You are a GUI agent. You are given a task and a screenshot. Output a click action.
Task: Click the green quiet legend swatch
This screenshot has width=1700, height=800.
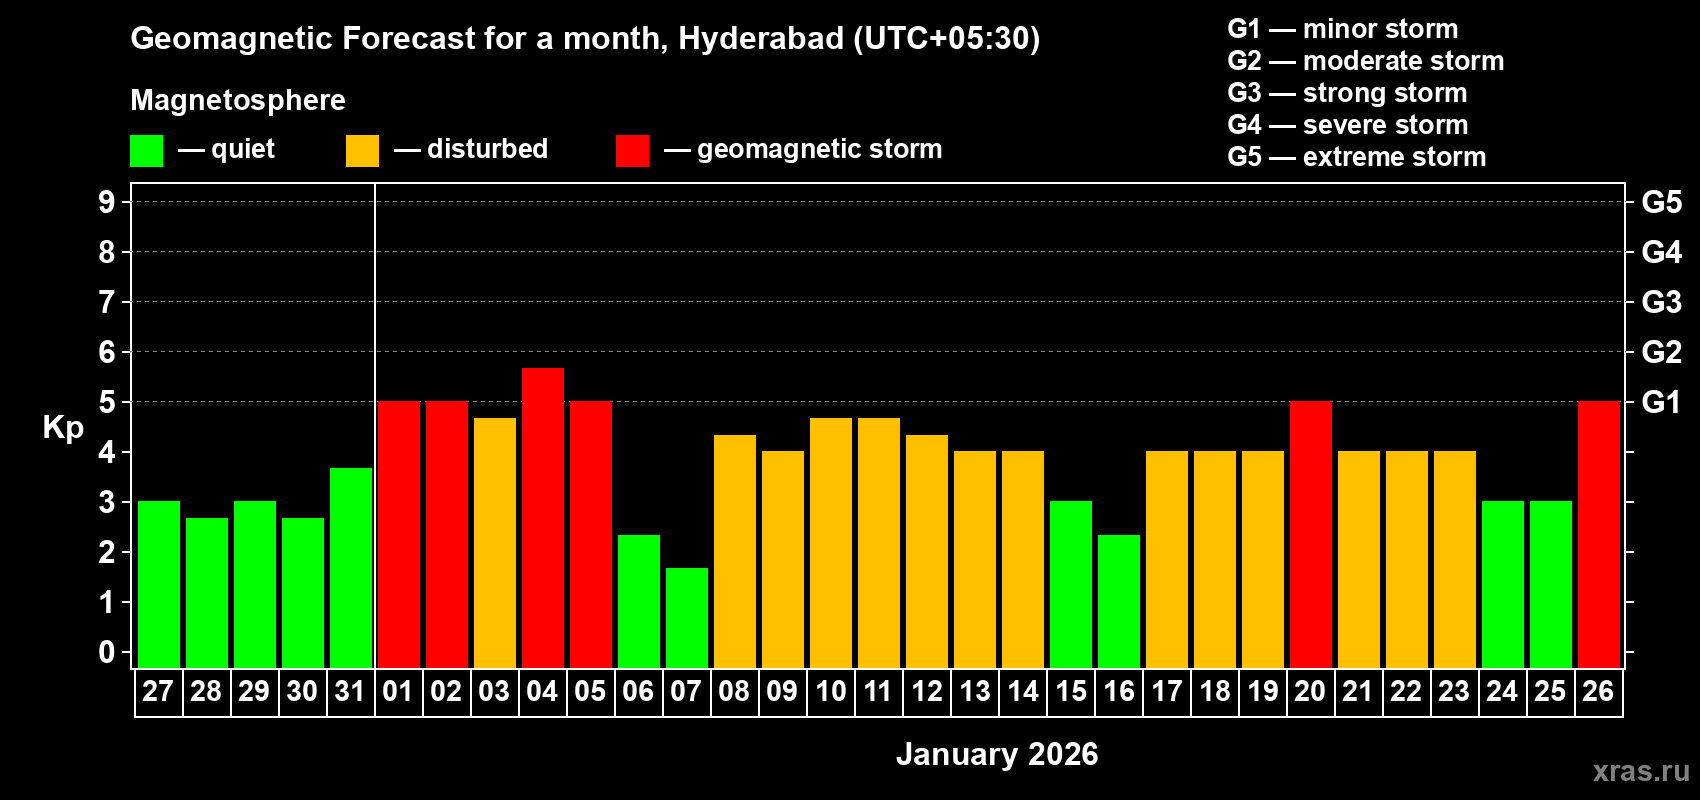(146, 150)
